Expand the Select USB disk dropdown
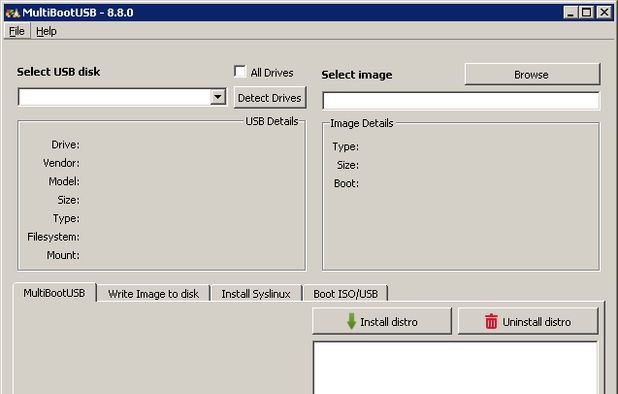The image size is (618, 394). [x=218, y=97]
